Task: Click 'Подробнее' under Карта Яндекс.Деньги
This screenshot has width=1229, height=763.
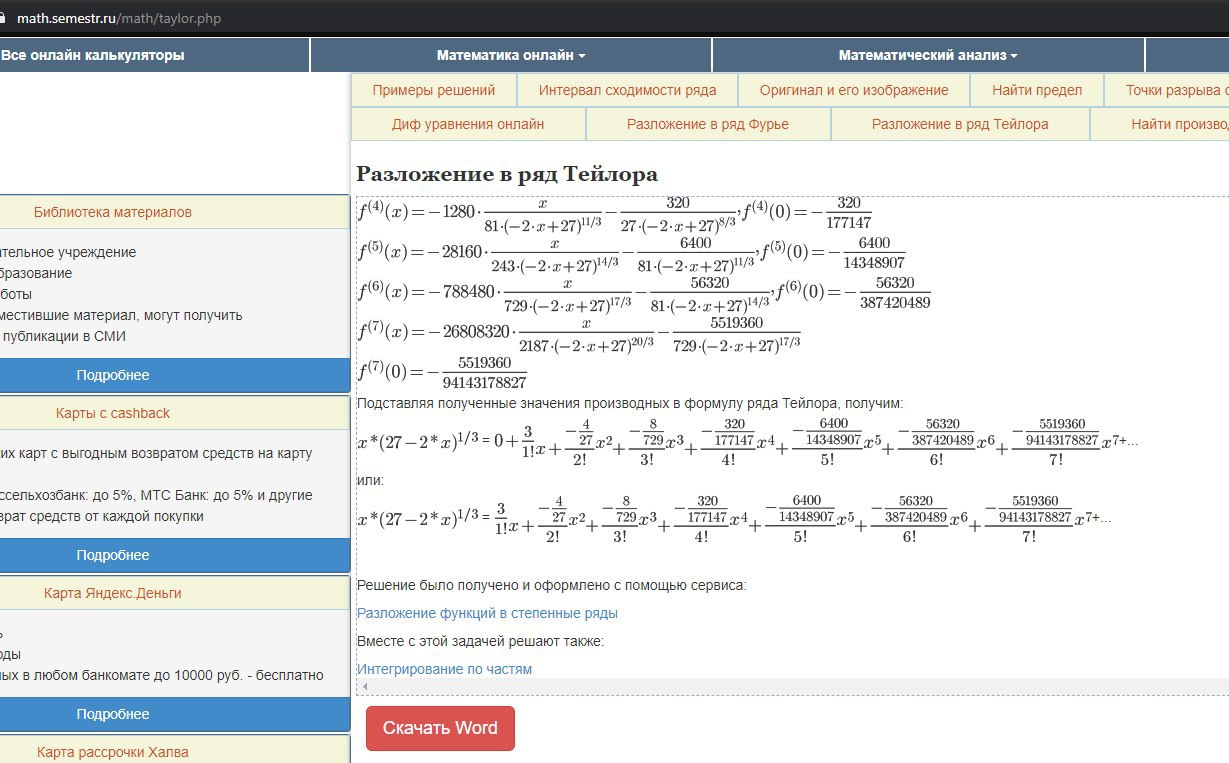Action: point(113,714)
